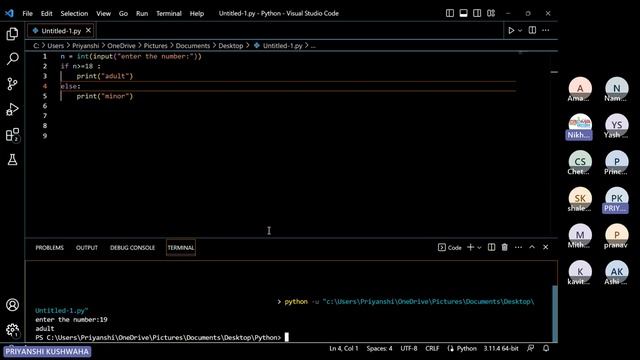Viewport: 640px width, 360px height.
Task: Click UTF-8 encoding status item
Action: 409,349
